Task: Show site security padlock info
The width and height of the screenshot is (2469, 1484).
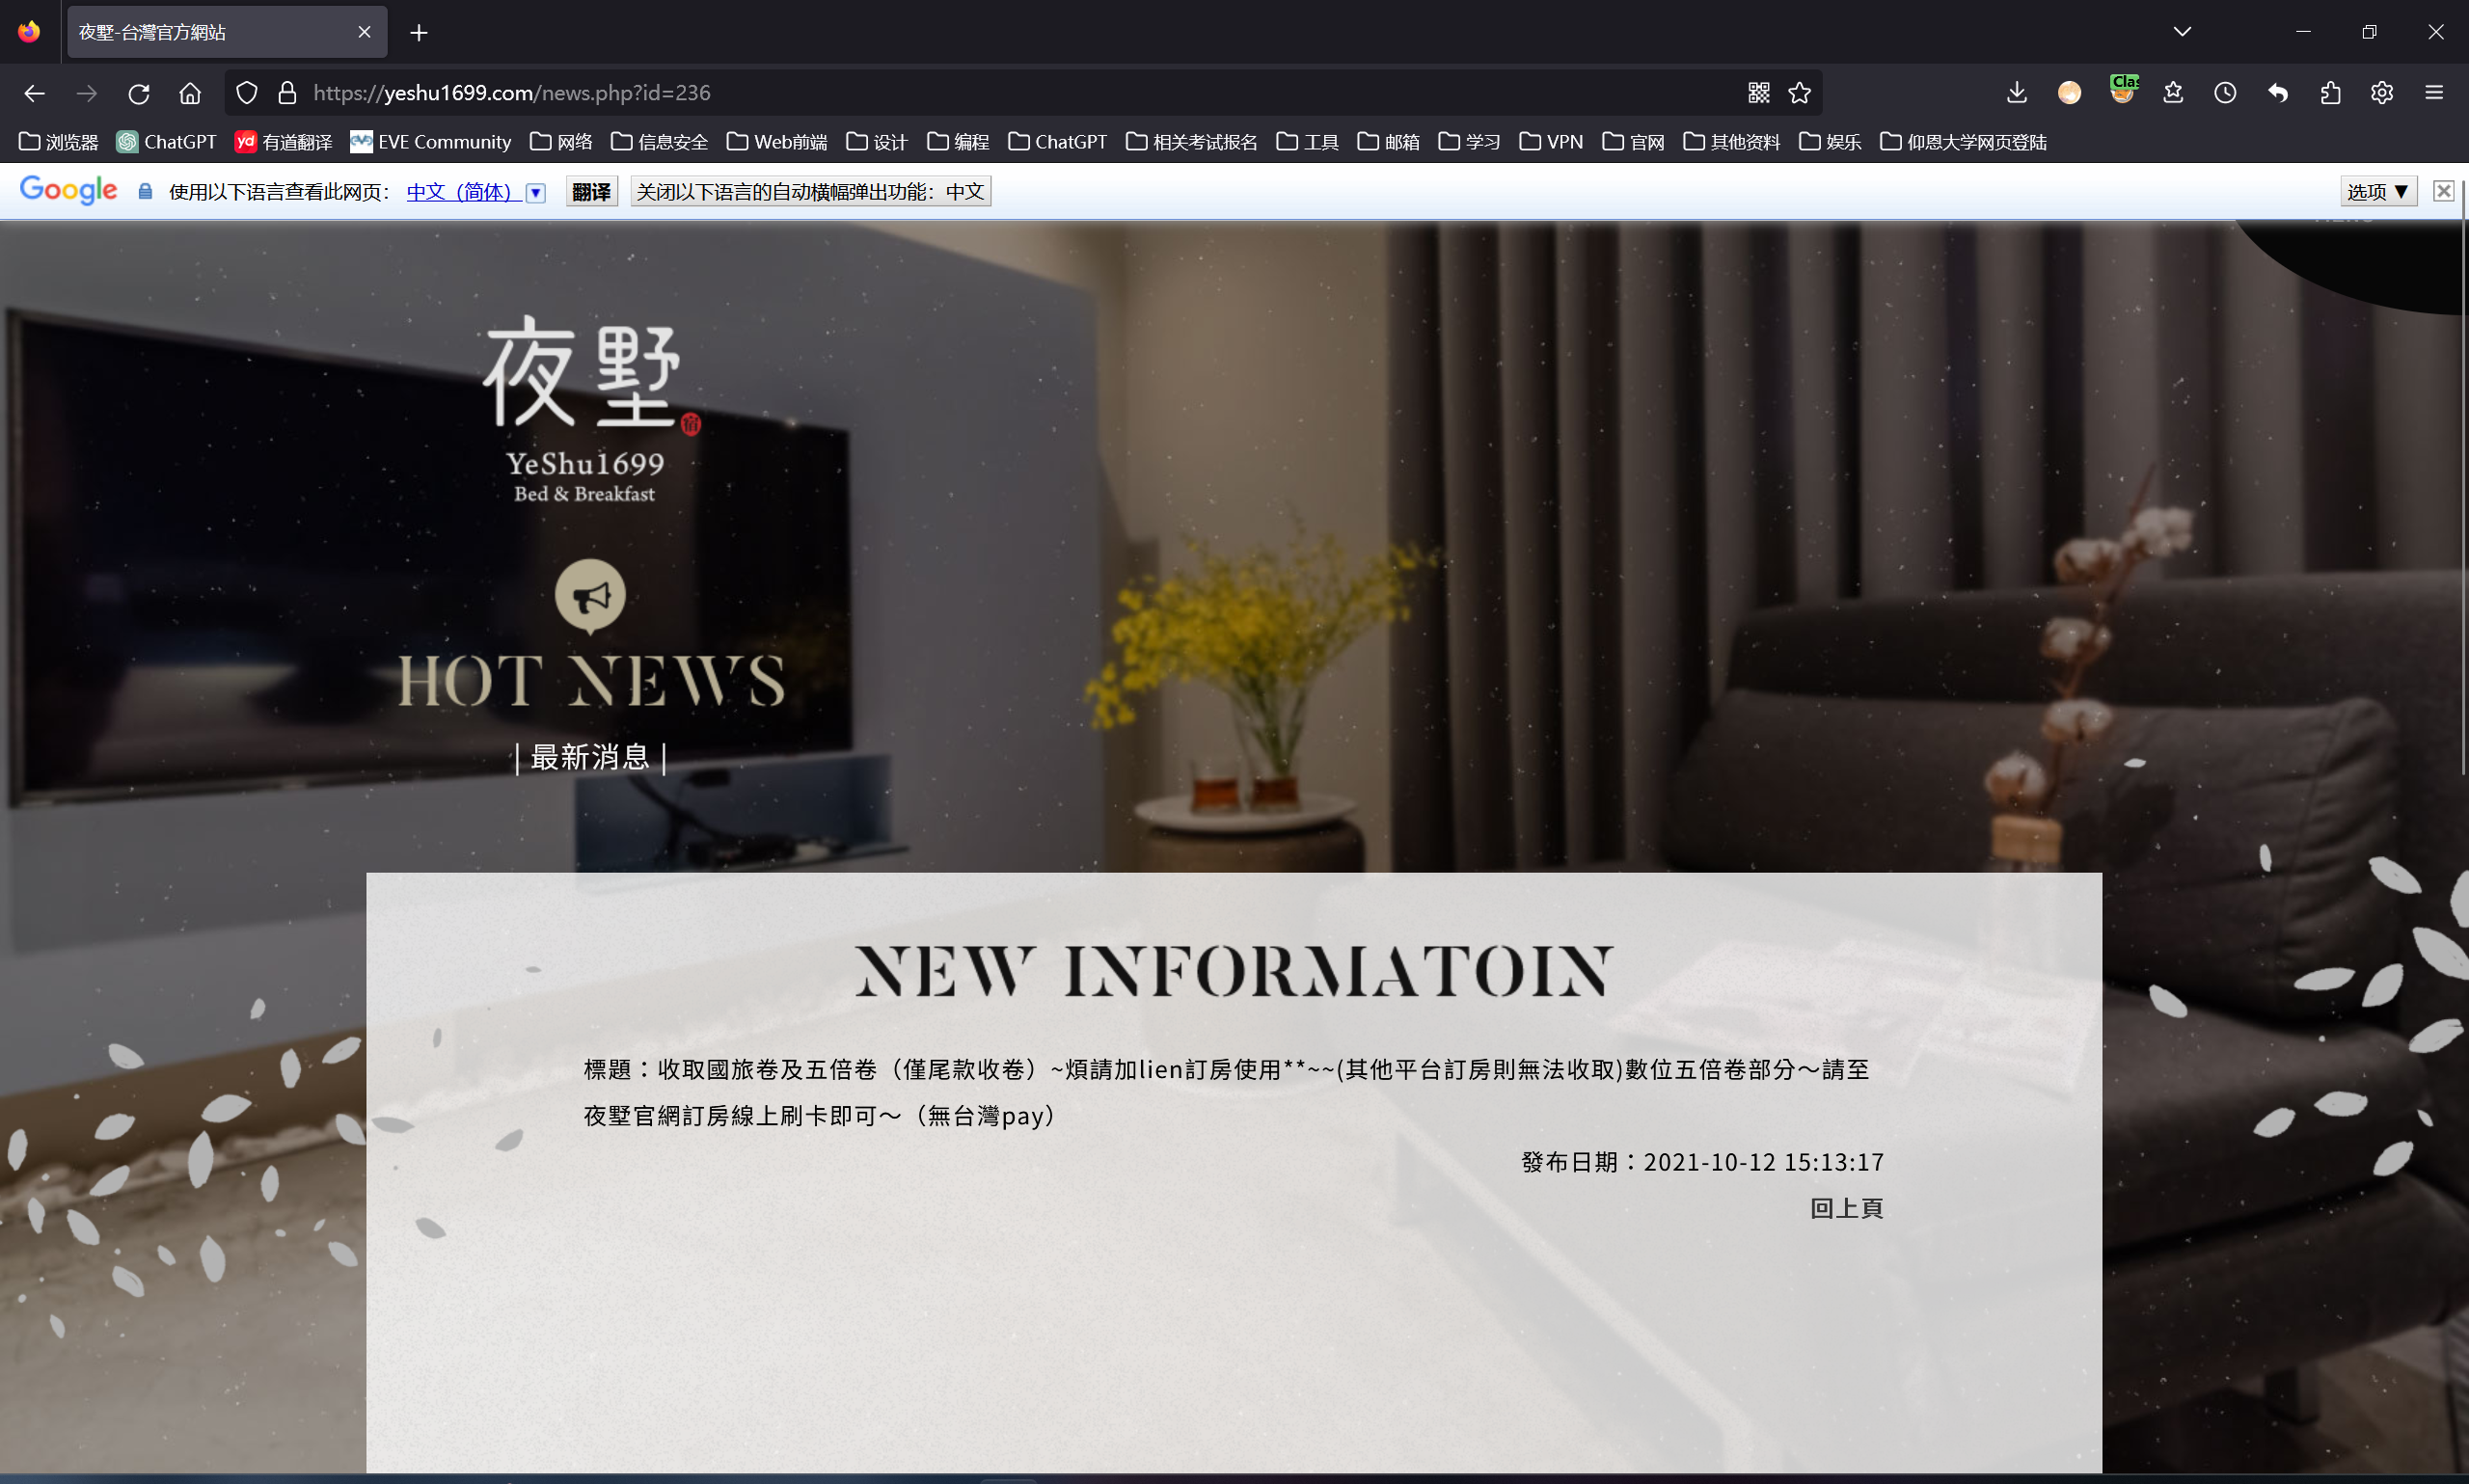Action: 287,93
